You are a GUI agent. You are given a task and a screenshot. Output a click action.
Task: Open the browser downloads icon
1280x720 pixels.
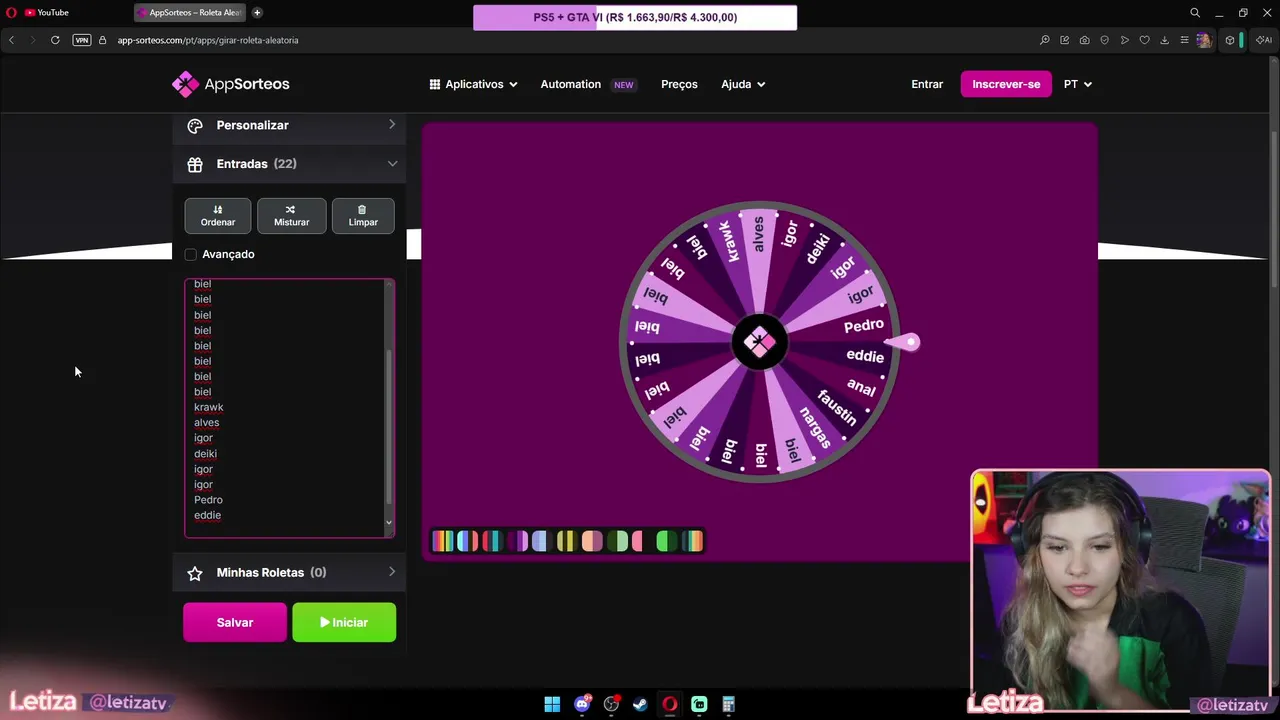(1164, 40)
